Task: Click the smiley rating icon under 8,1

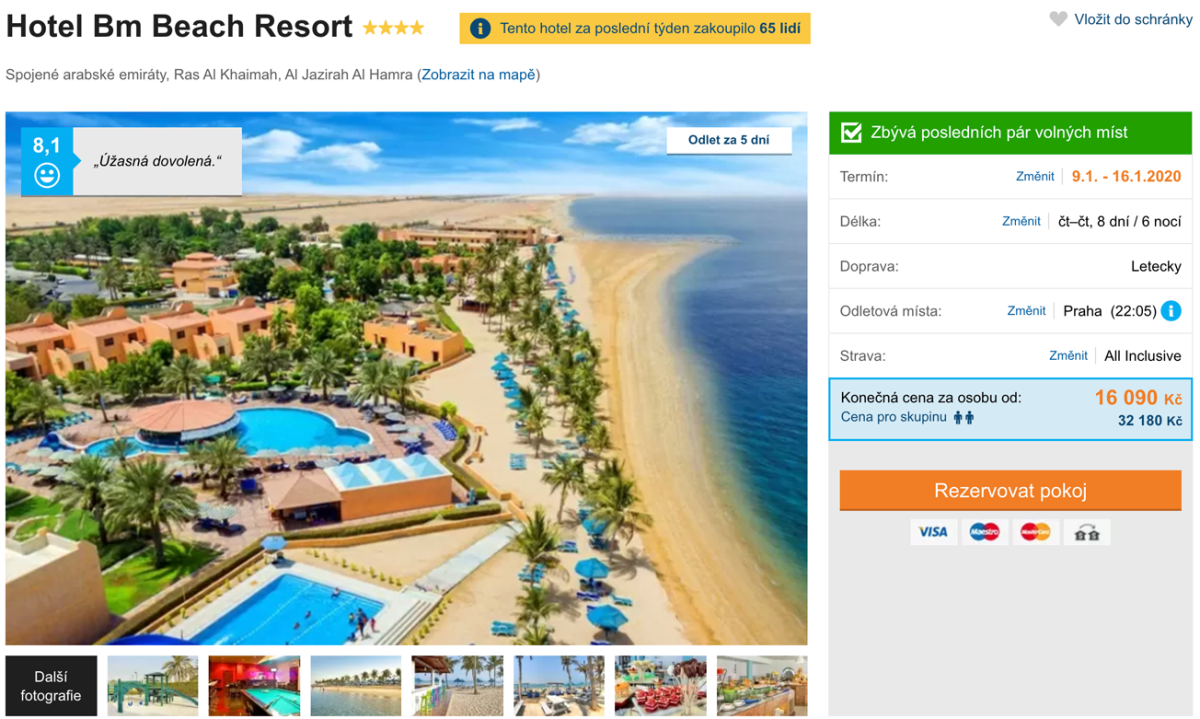Action: (46, 175)
